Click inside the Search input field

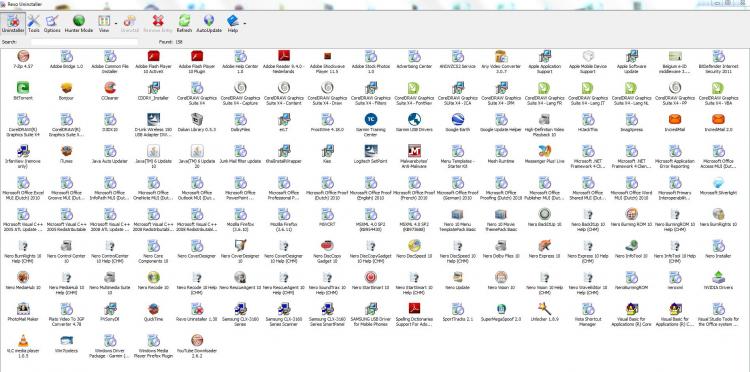tap(85, 42)
